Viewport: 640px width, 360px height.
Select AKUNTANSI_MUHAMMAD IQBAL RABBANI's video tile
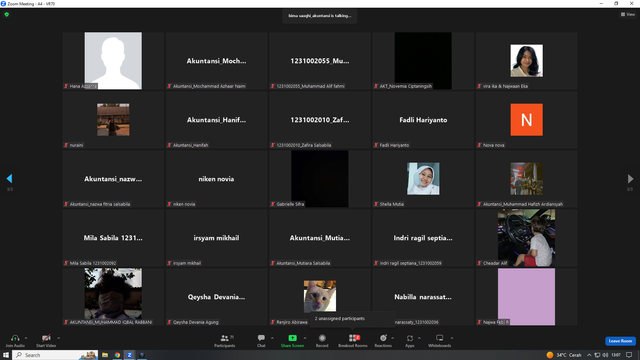click(x=113, y=297)
